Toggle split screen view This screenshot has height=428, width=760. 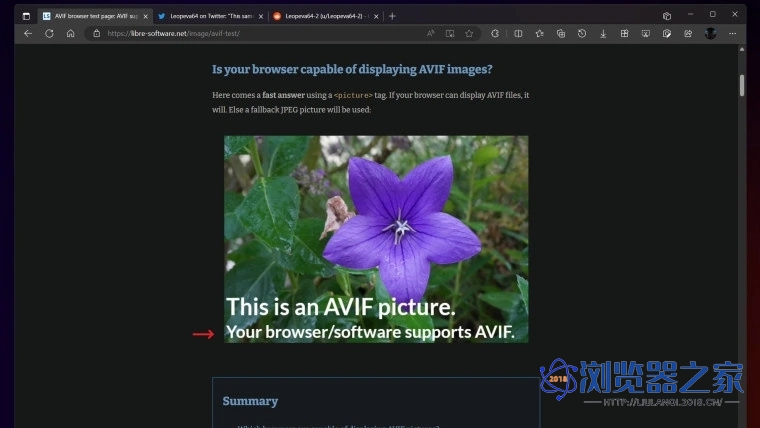pos(518,33)
